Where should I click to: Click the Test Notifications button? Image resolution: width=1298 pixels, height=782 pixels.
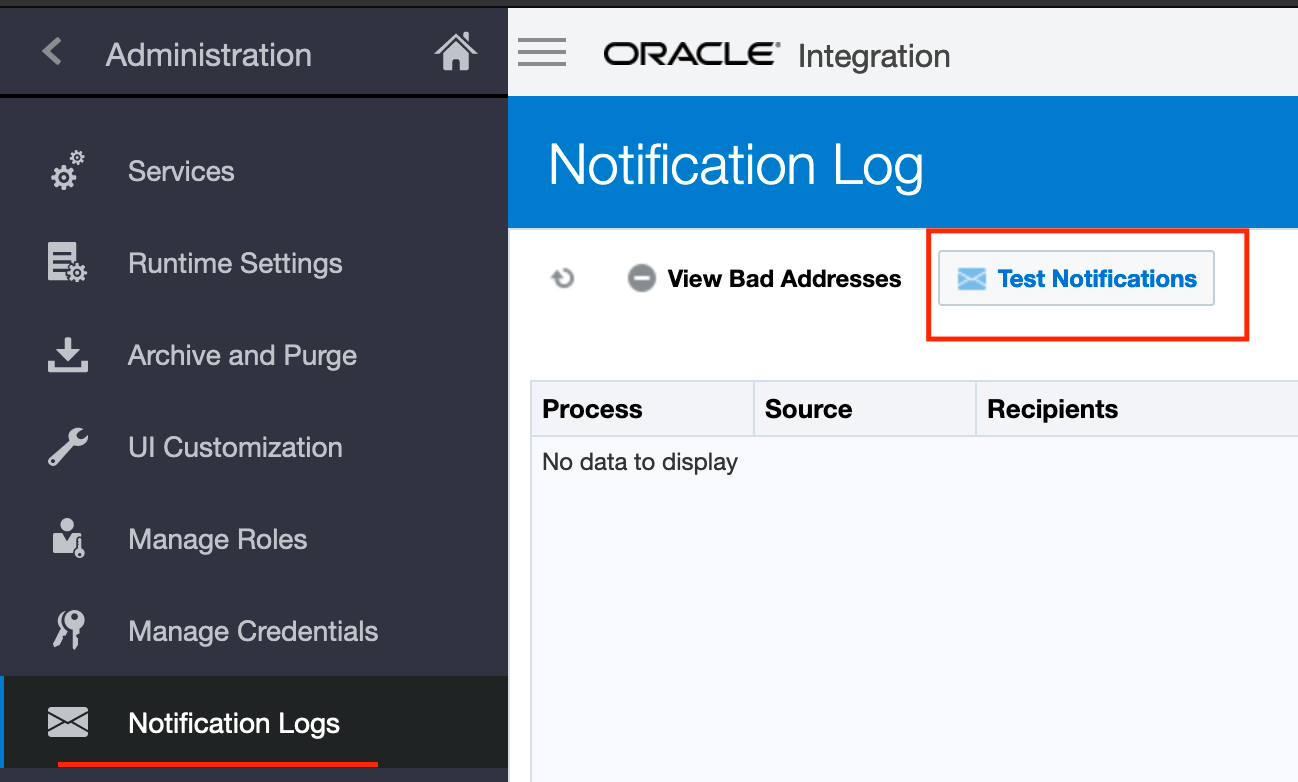[1076, 278]
